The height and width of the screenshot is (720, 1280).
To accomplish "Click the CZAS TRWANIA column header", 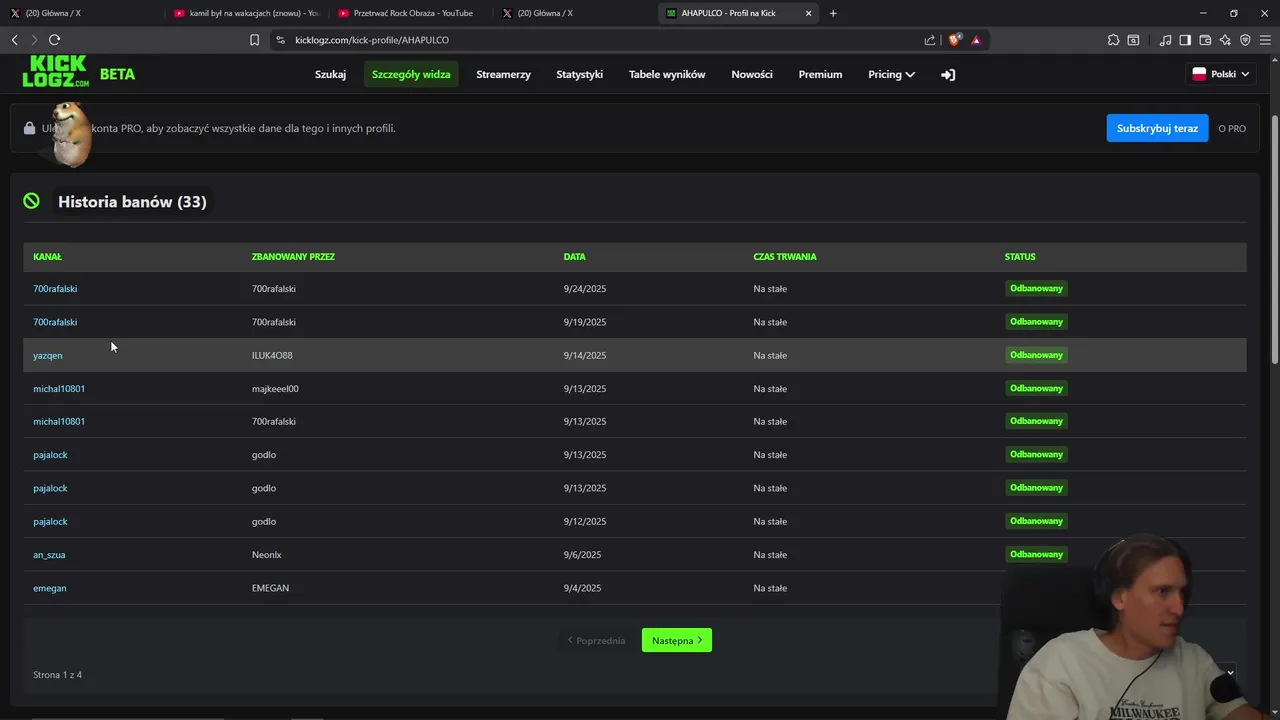I will 785,257.
